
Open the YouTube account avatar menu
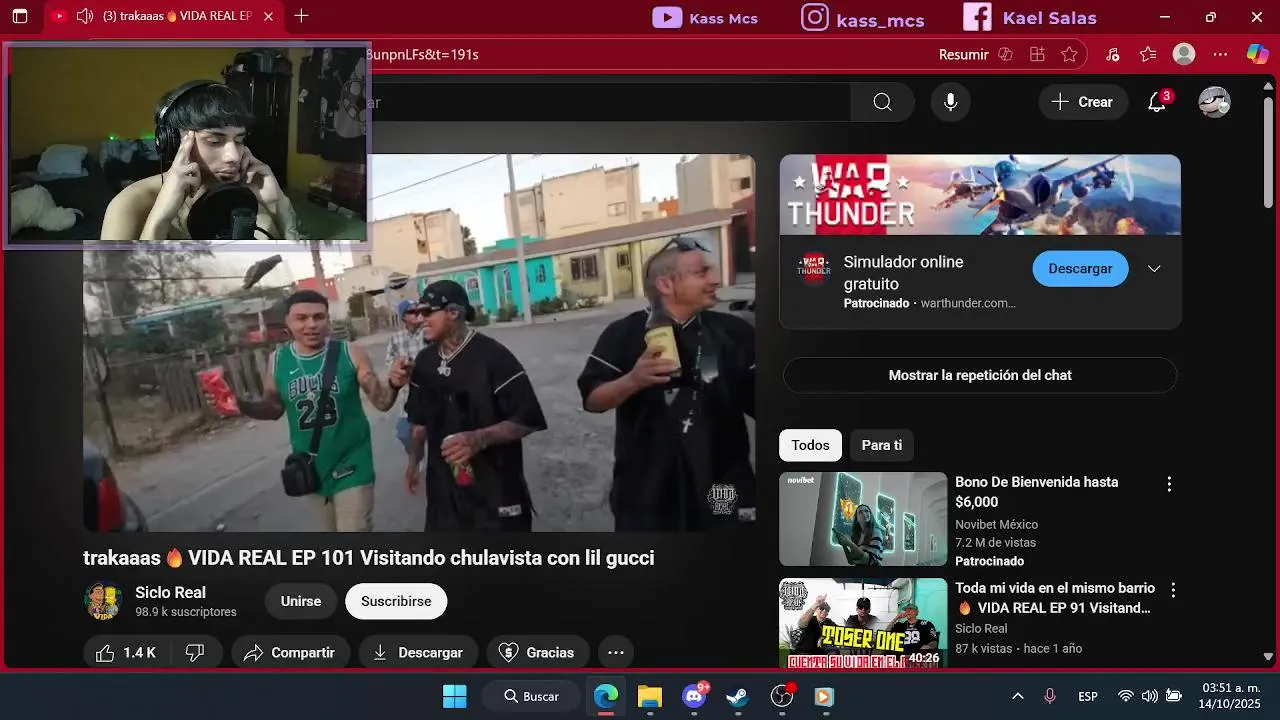pyautogui.click(x=1214, y=102)
